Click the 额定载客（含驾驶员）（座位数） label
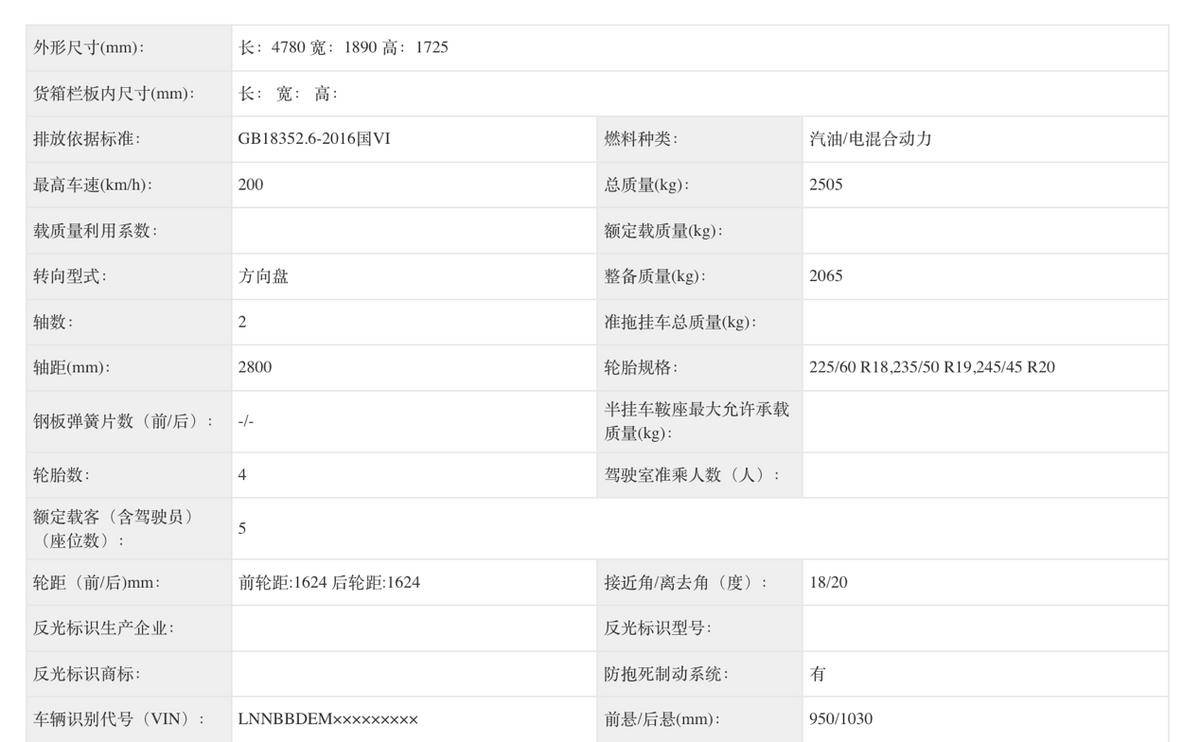1200x742 pixels. click(114, 528)
